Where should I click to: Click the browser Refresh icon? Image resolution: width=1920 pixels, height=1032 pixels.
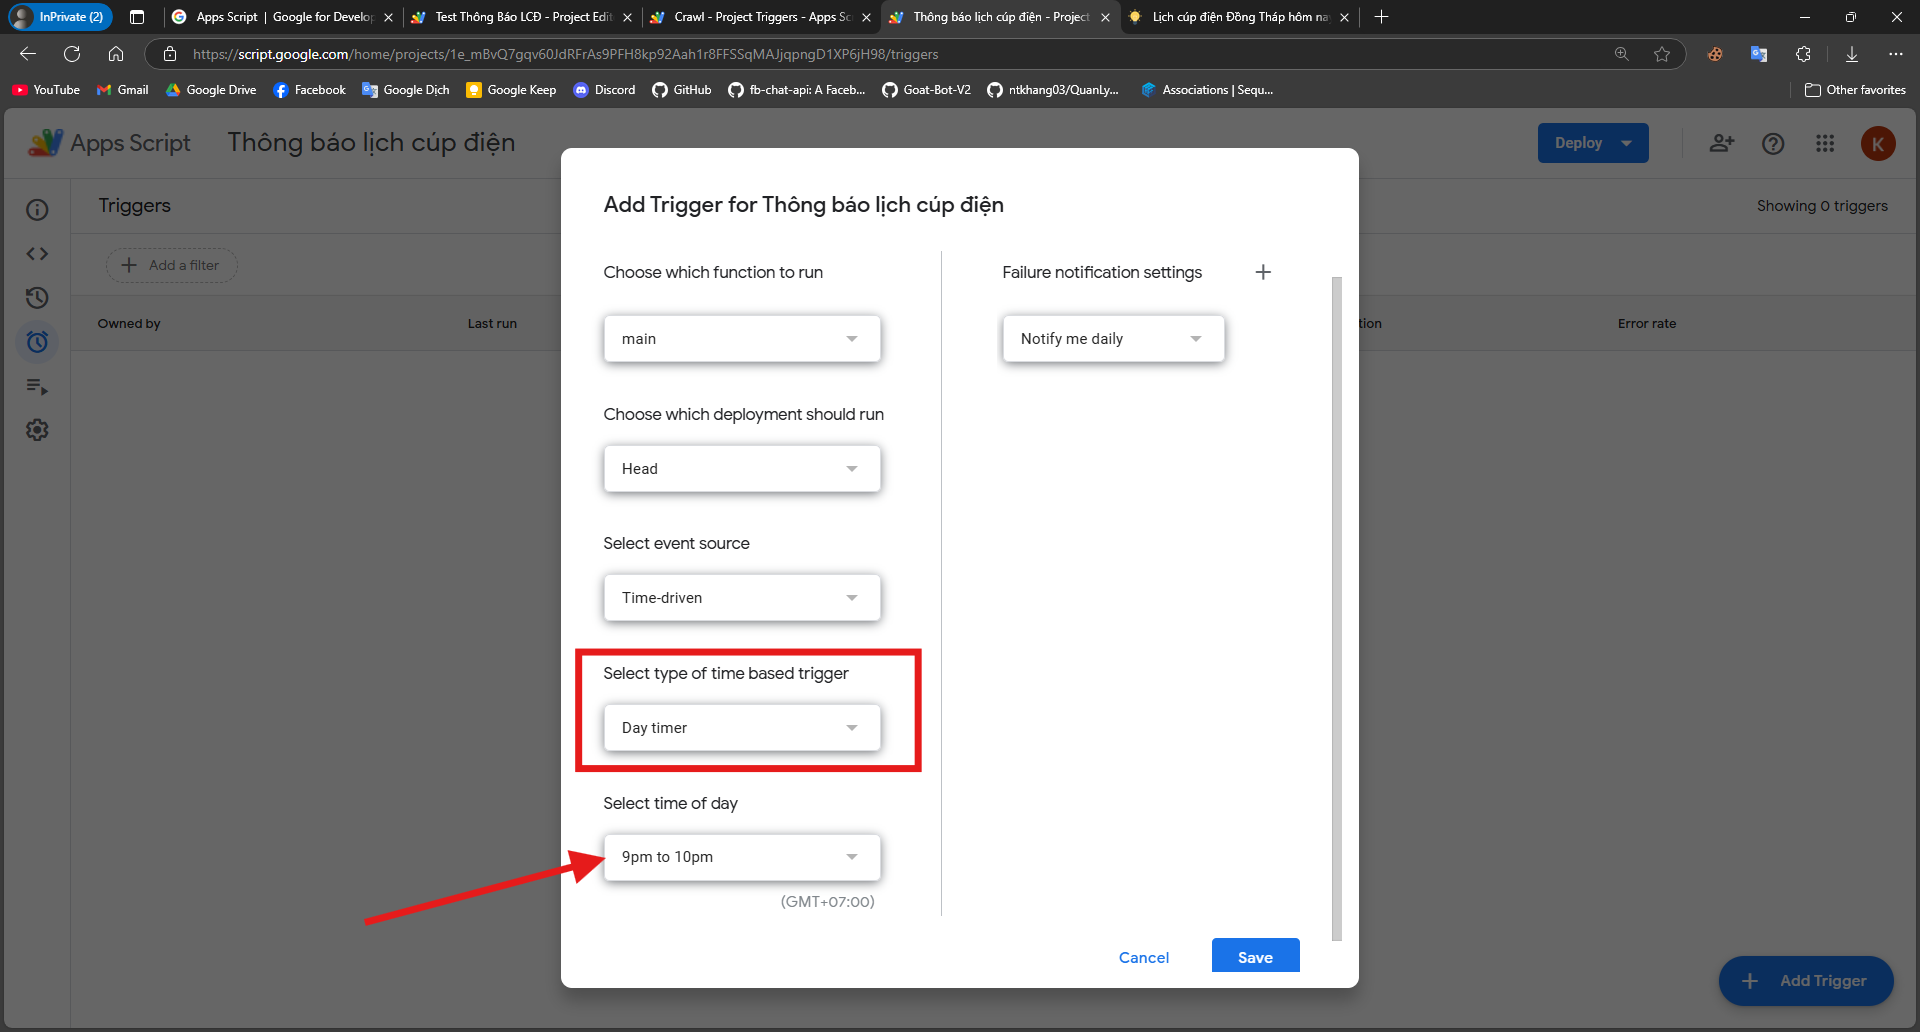[72, 54]
